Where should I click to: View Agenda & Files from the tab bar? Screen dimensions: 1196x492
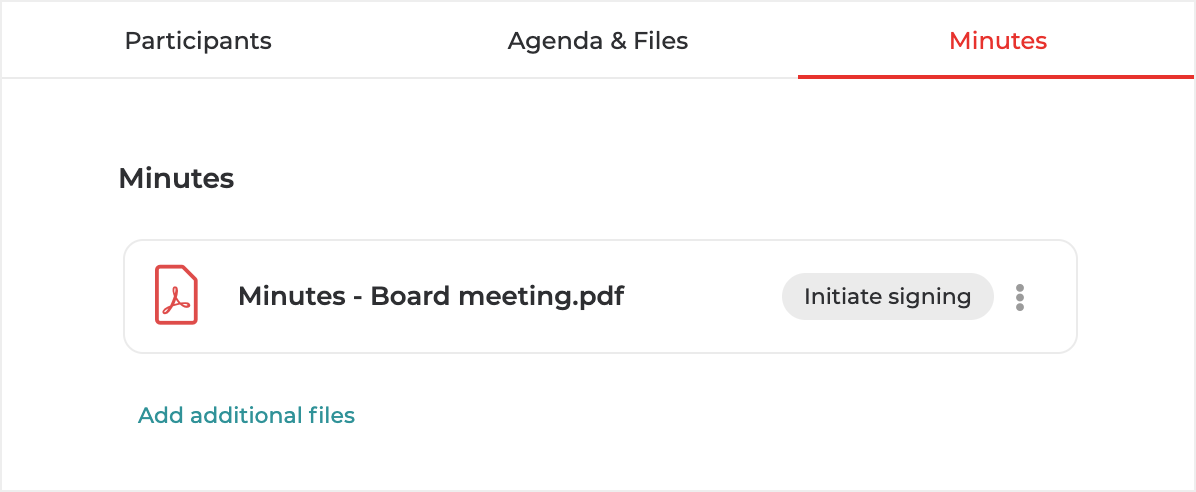point(598,41)
